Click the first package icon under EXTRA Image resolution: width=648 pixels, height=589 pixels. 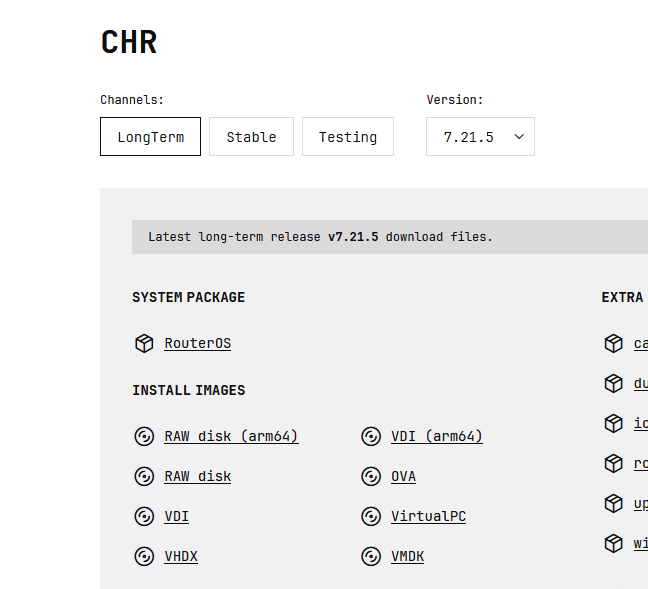point(614,343)
